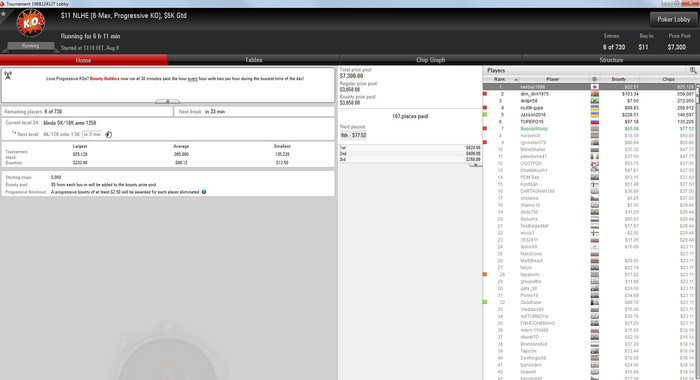Image resolution: width=700 pixels, height=380 pixels.
Task: Click the broadcast antenna news icon
Action: (8, 75)
